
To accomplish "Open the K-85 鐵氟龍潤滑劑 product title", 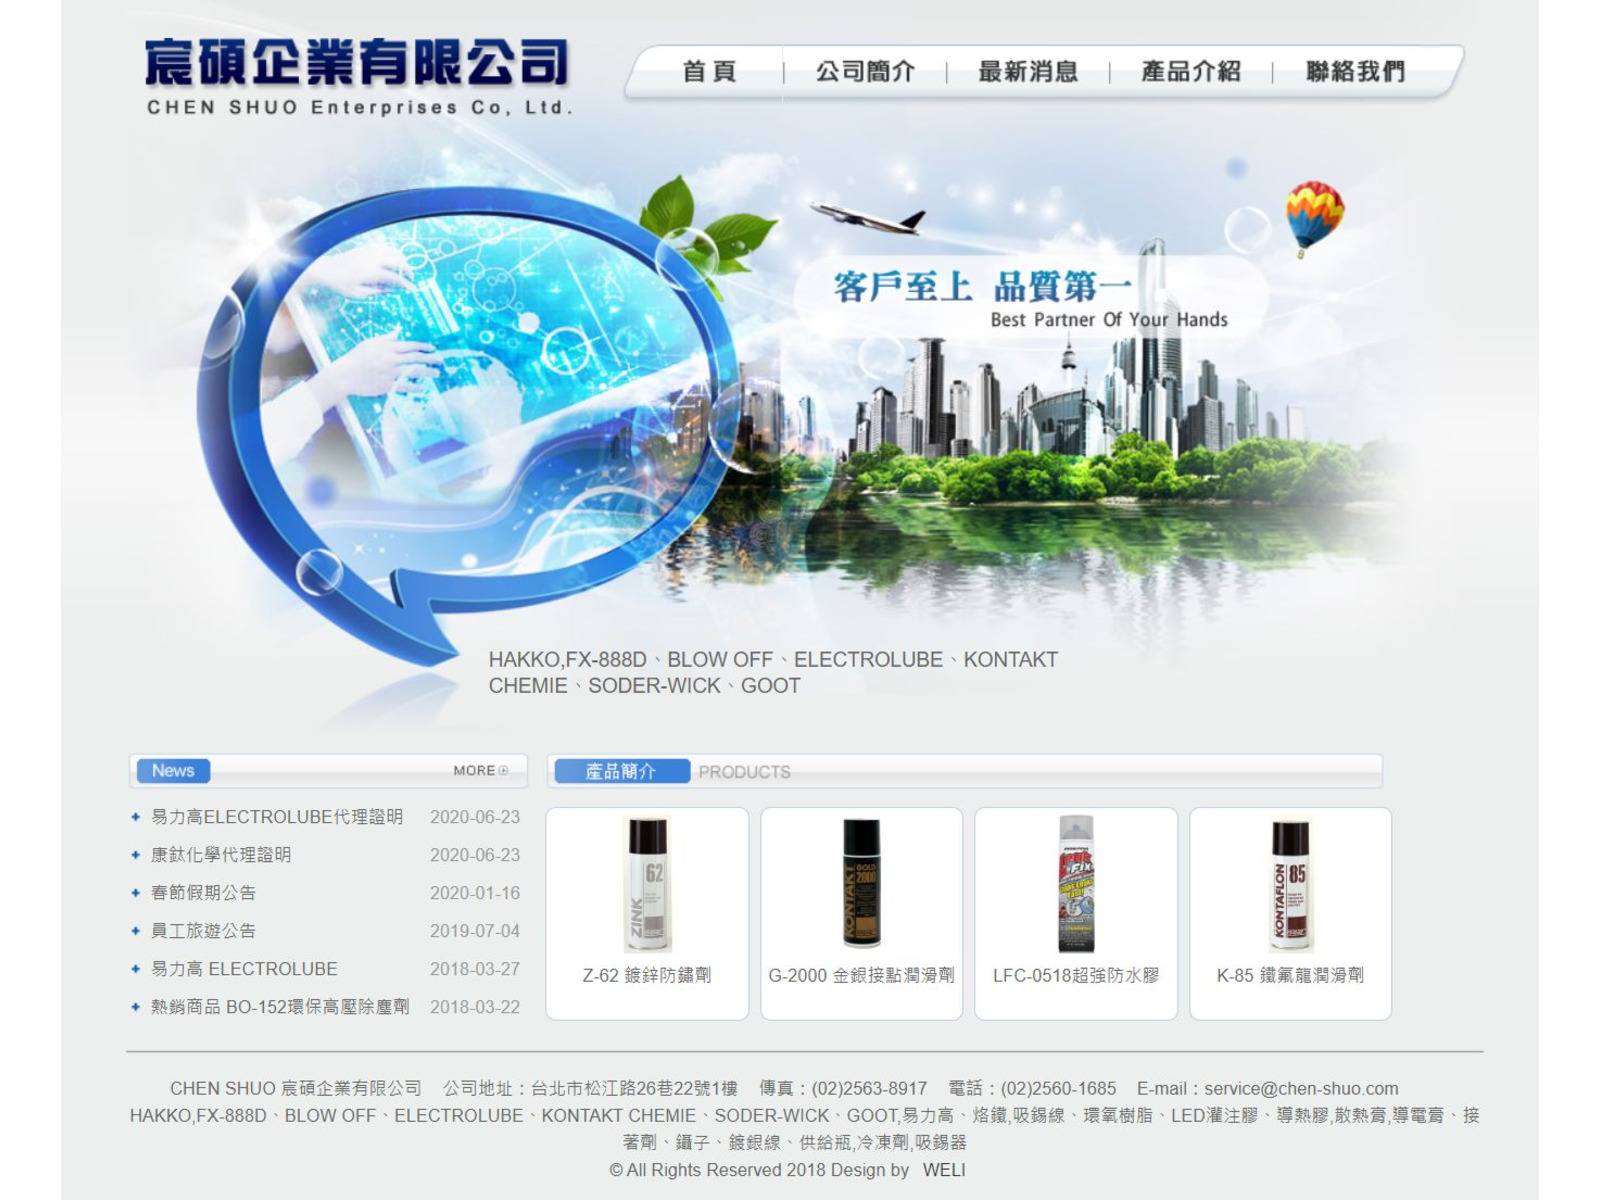I will (1290, 975).
